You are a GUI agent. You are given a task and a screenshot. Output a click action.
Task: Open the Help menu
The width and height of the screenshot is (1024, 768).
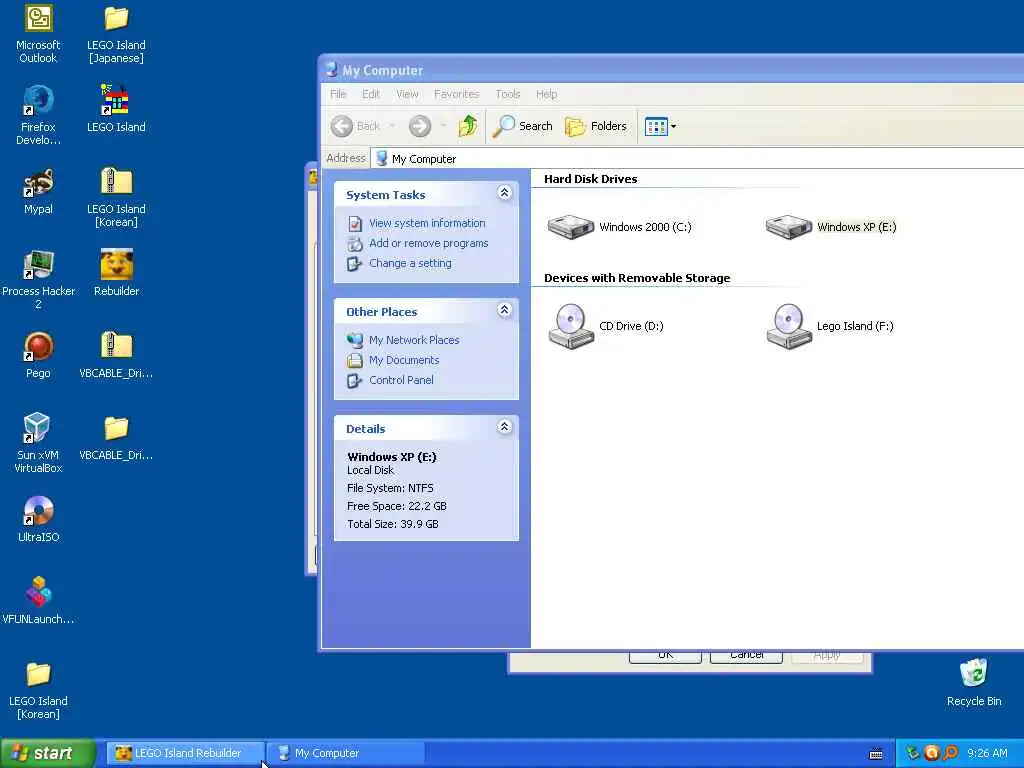(547, 94)
